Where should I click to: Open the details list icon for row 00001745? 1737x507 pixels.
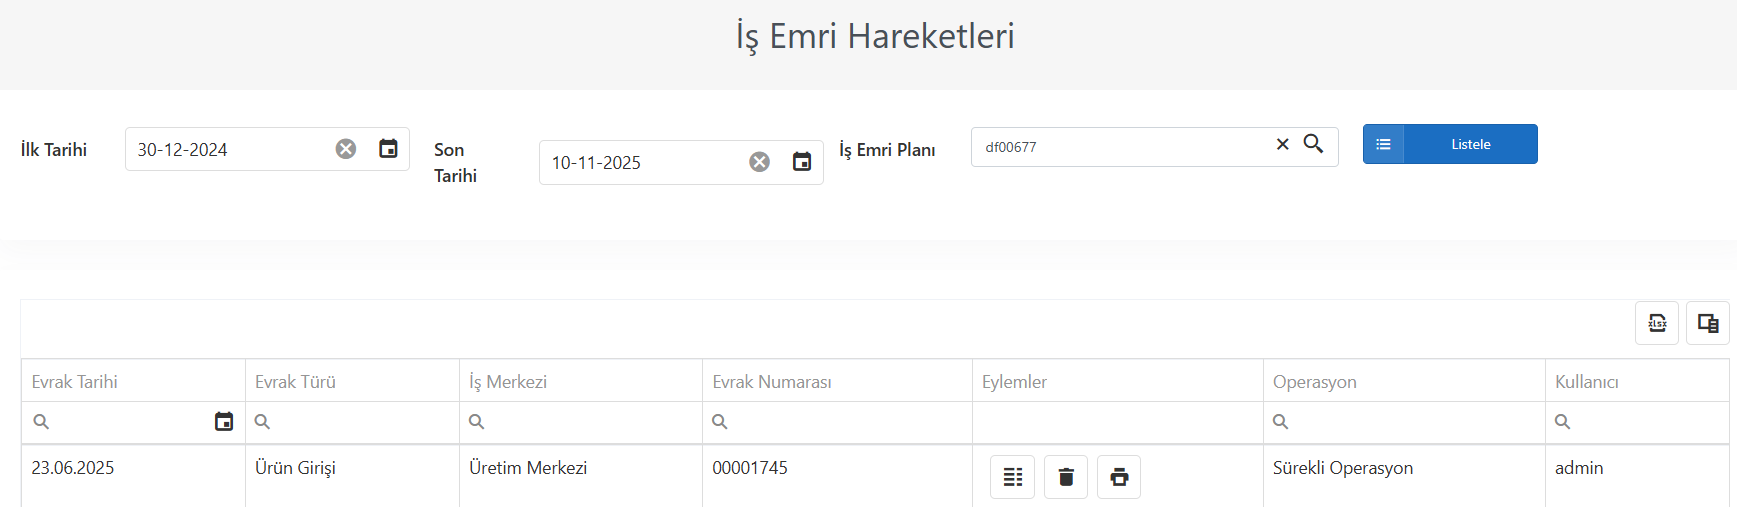click(1013, 477)
